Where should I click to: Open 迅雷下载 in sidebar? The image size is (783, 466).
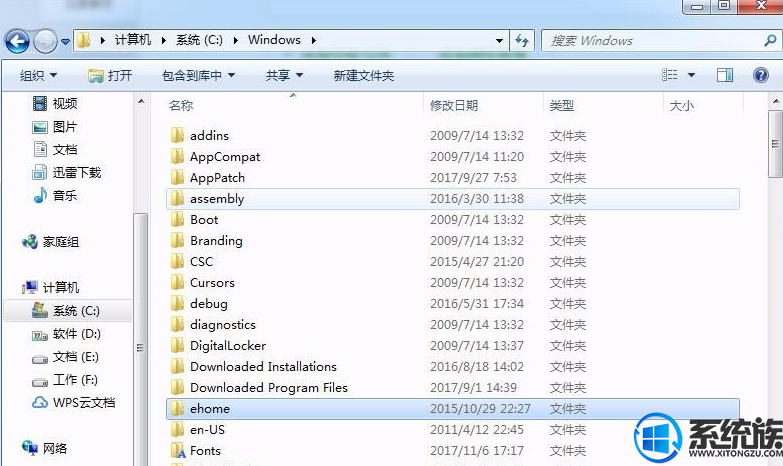66,172
